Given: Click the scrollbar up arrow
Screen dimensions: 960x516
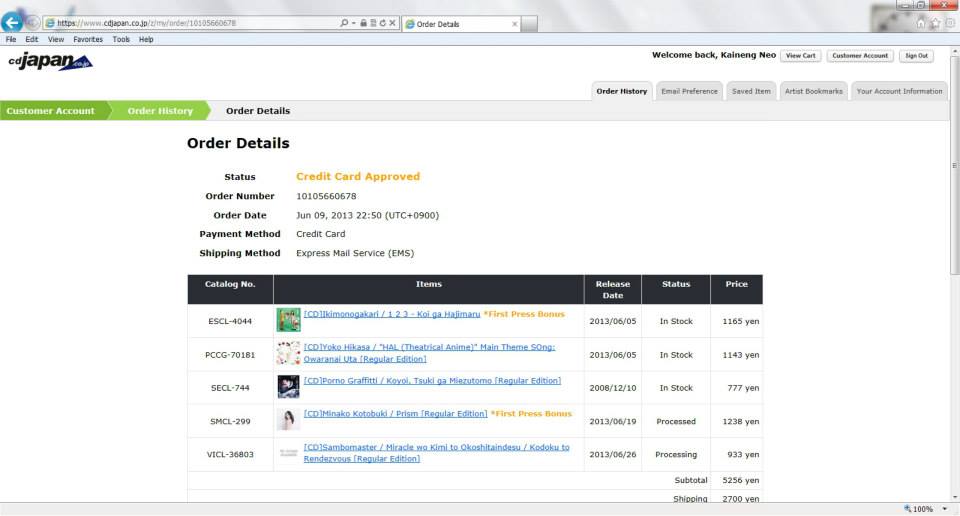Looking at the screenshot, I should [954, 52].
